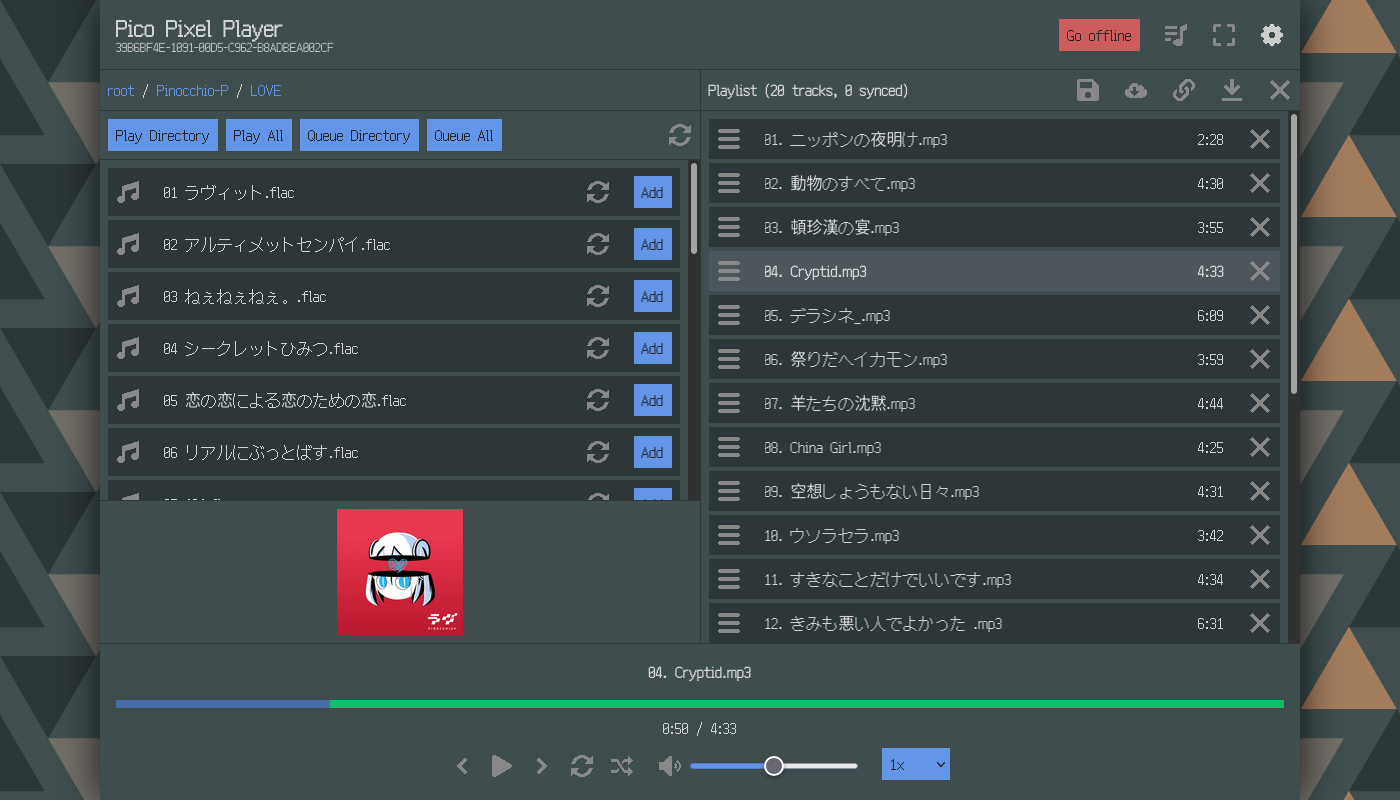
Task: Seek within the track progress bar
Action: click(x=700, y=704)
